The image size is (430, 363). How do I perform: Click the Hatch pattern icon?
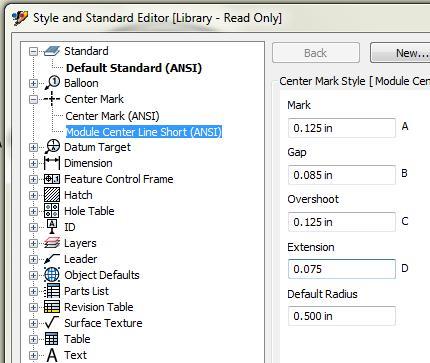52,195
